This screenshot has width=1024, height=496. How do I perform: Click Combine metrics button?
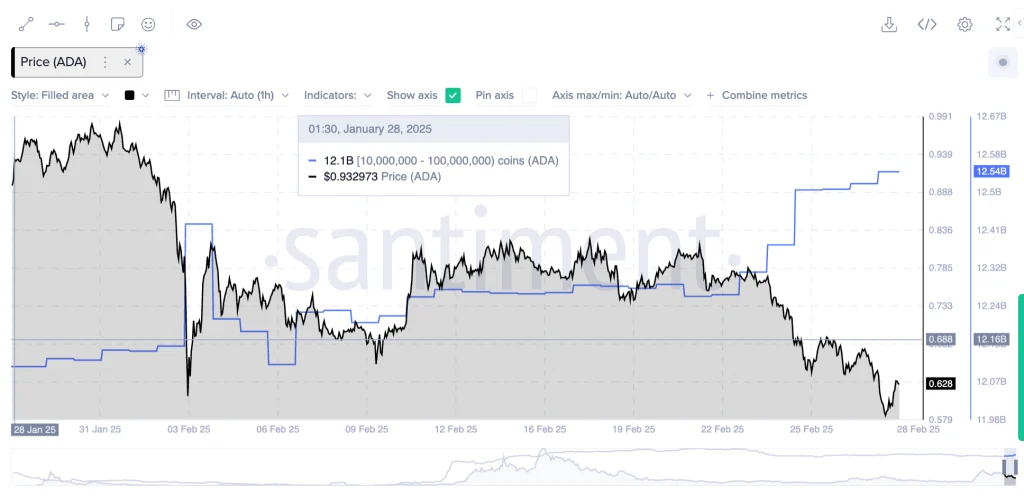tap(757, 95)
